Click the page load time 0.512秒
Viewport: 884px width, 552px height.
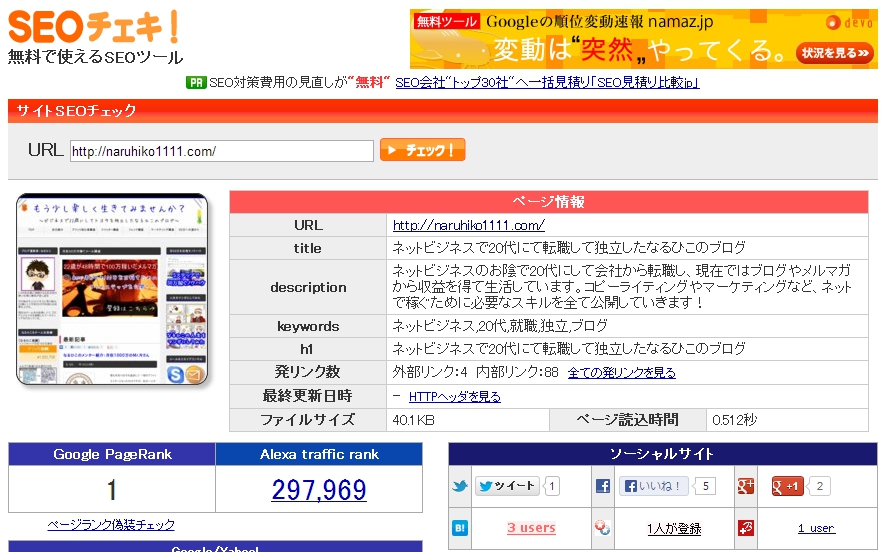tap(734, 420)
